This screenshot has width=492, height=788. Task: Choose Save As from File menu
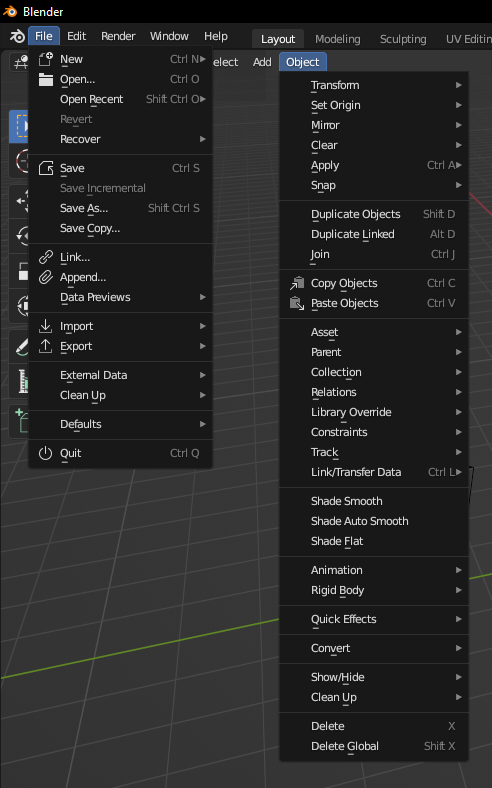[x=121, y=208]
